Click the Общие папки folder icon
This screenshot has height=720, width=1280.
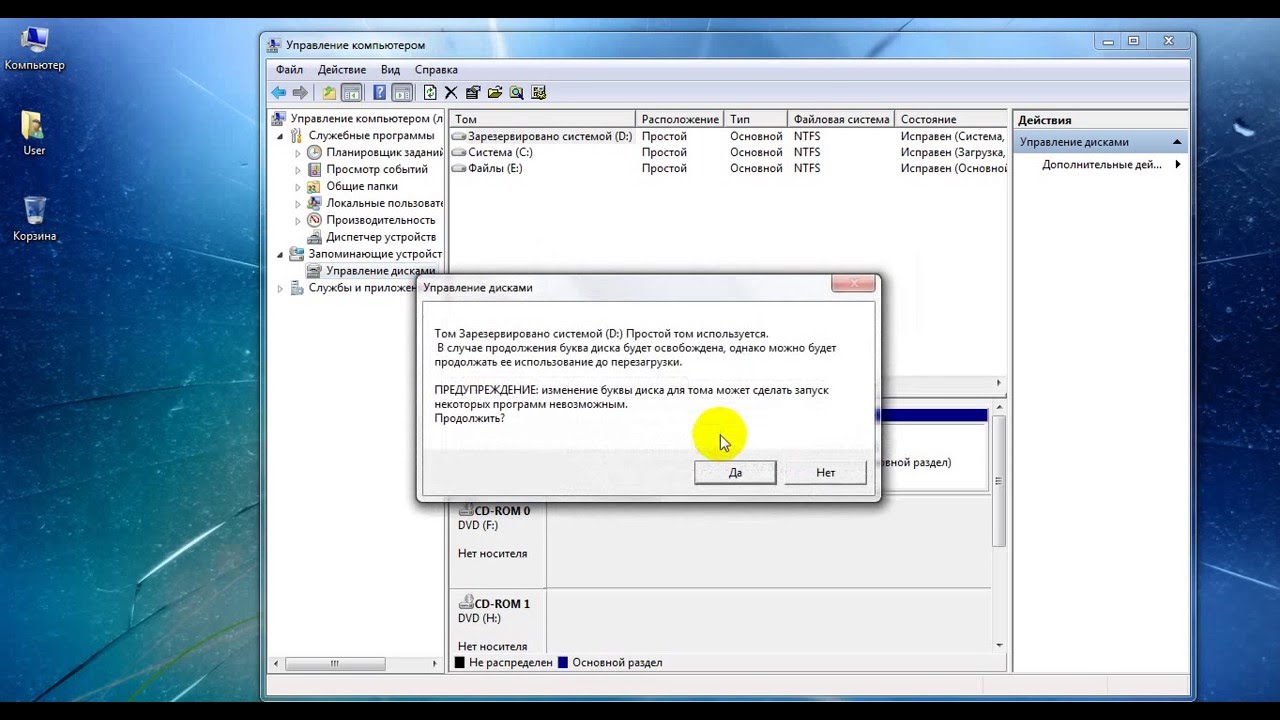[315, 186]
